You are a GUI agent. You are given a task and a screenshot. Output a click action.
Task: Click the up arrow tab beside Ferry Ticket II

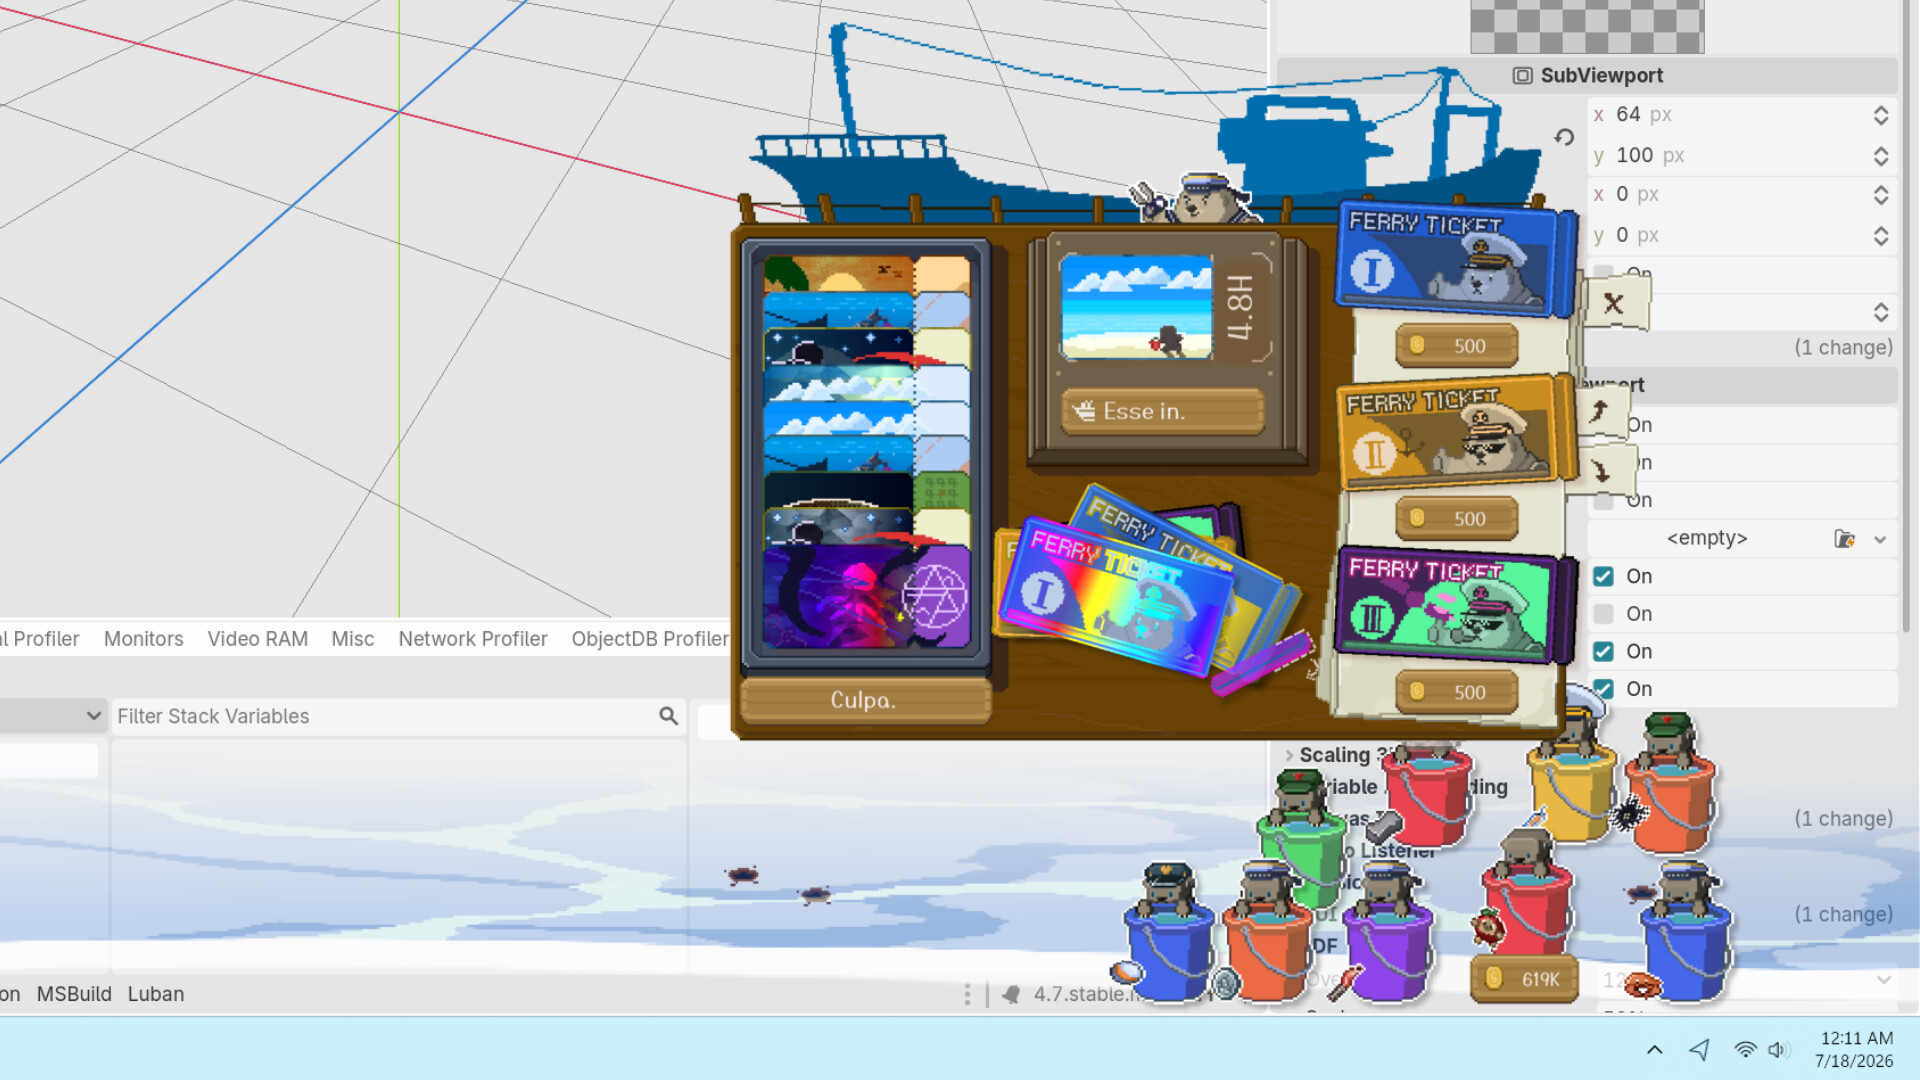click(1601, 412)
